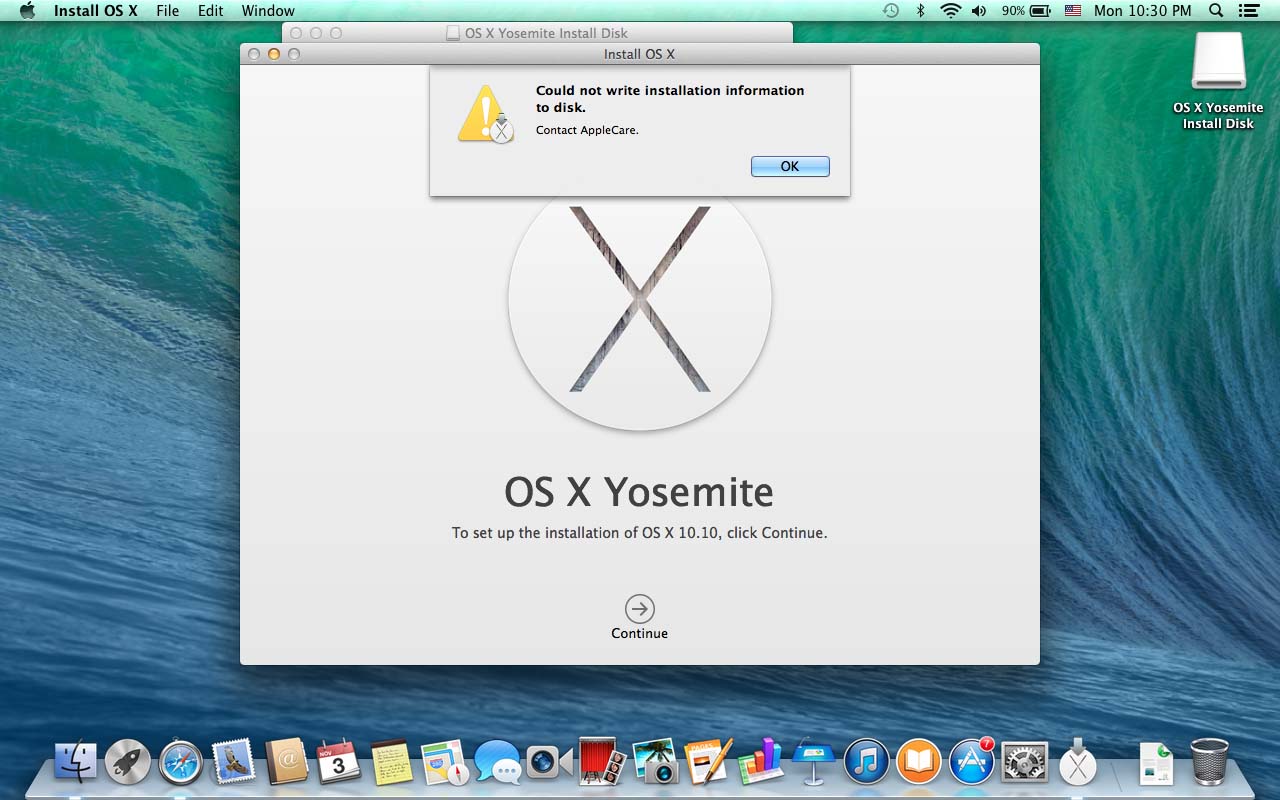Open the Documents stack in the Dock
1280x800 pixels.
pyautogui.click(x=1157, y=764)
